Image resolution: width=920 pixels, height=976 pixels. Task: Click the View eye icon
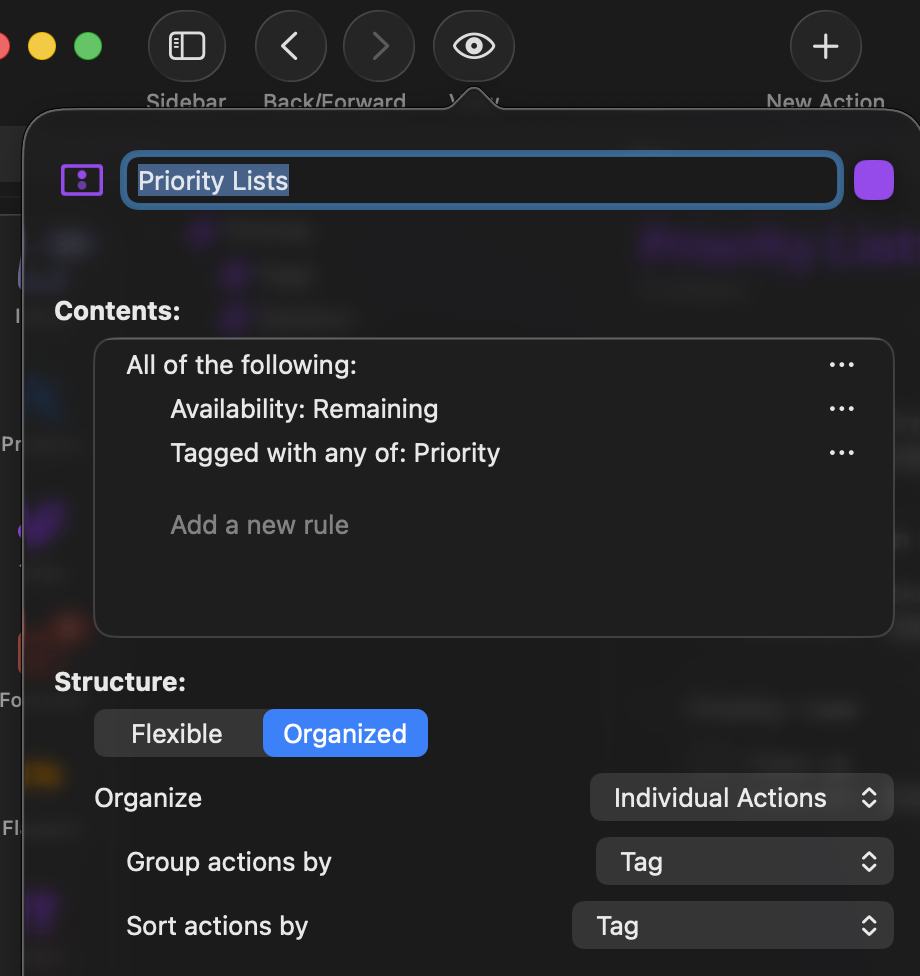tap(473, 46)
